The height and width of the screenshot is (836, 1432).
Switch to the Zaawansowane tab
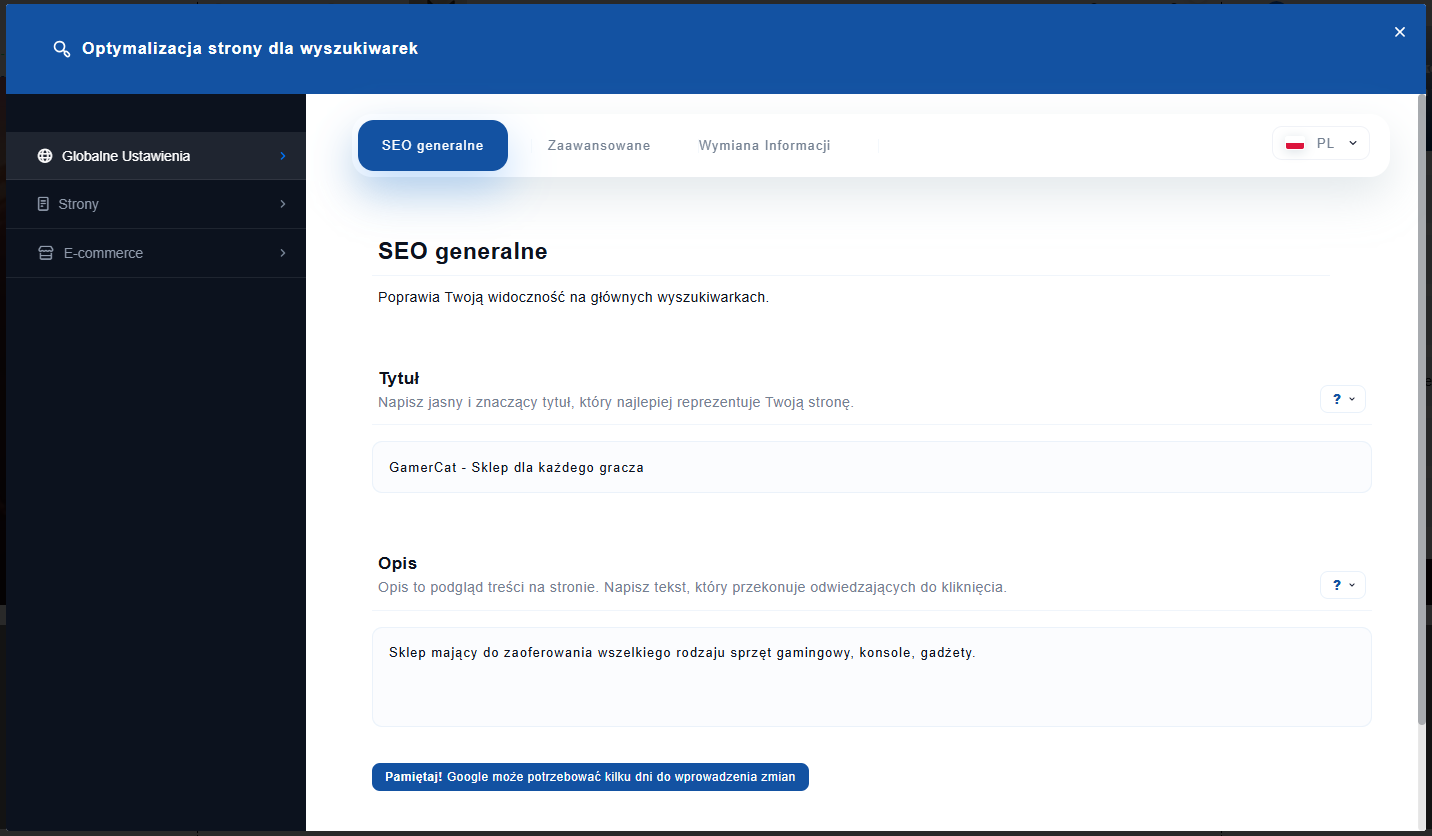[x=599, y=146]
